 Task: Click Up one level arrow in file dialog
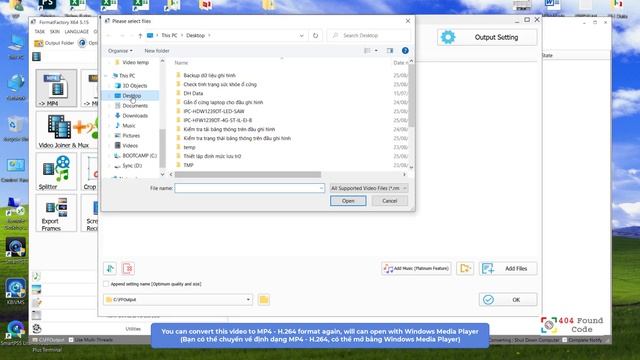pos(140,36)
